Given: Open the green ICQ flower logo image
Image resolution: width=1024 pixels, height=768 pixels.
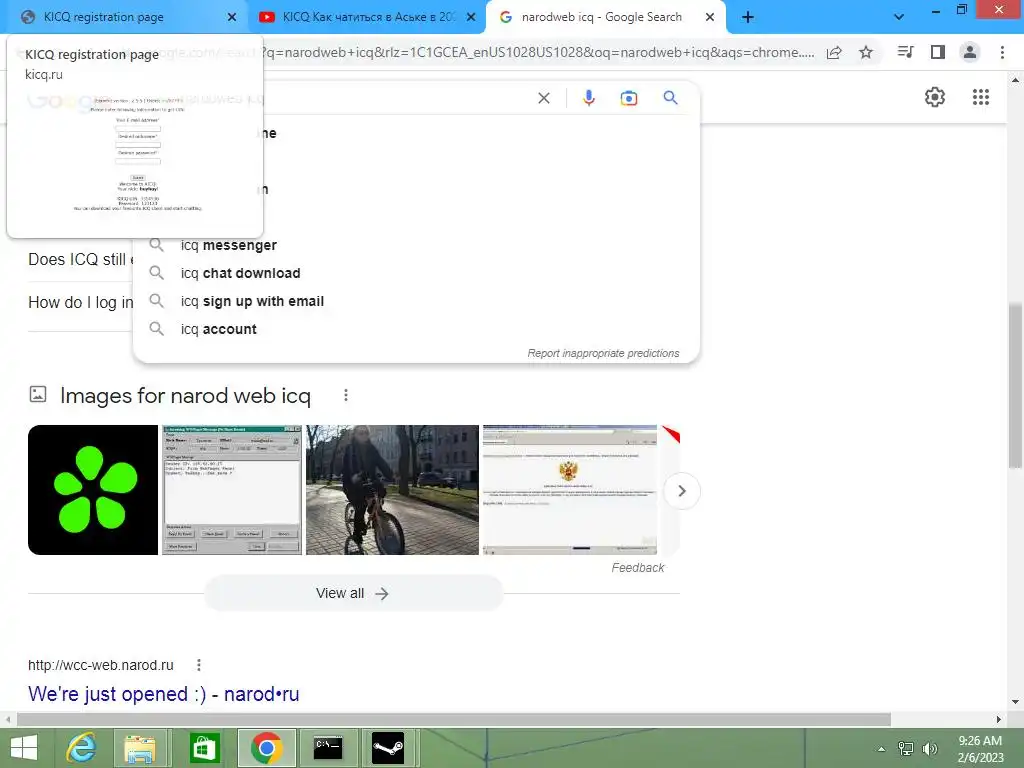Looking at the screenshot, I should tap(93, 490).
